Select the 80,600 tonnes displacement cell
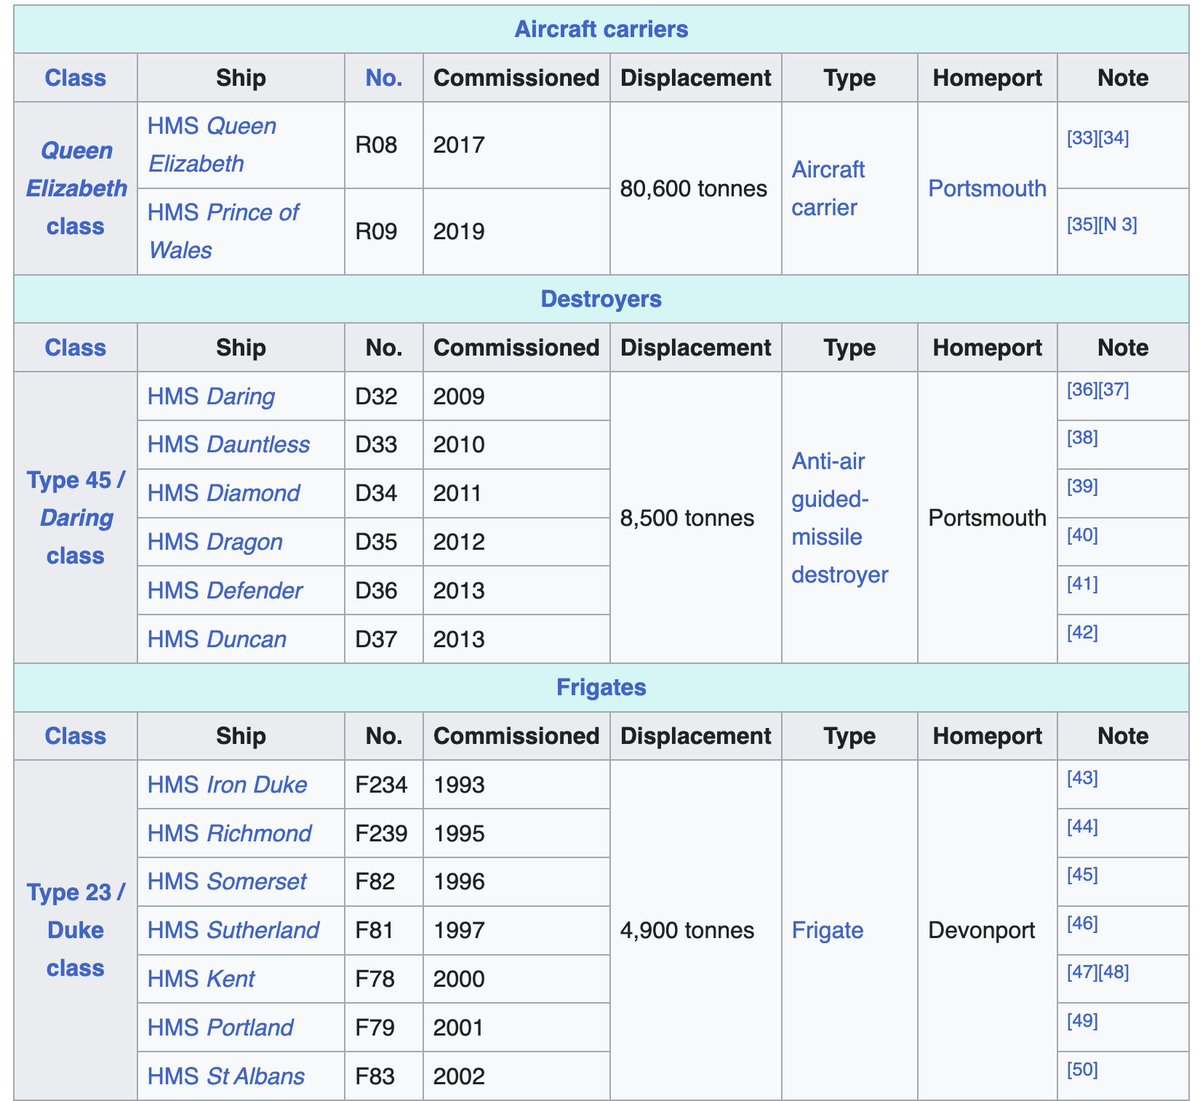This screenshot has height=1101, width=1200. pyautogui.click(x=695, y=188)
